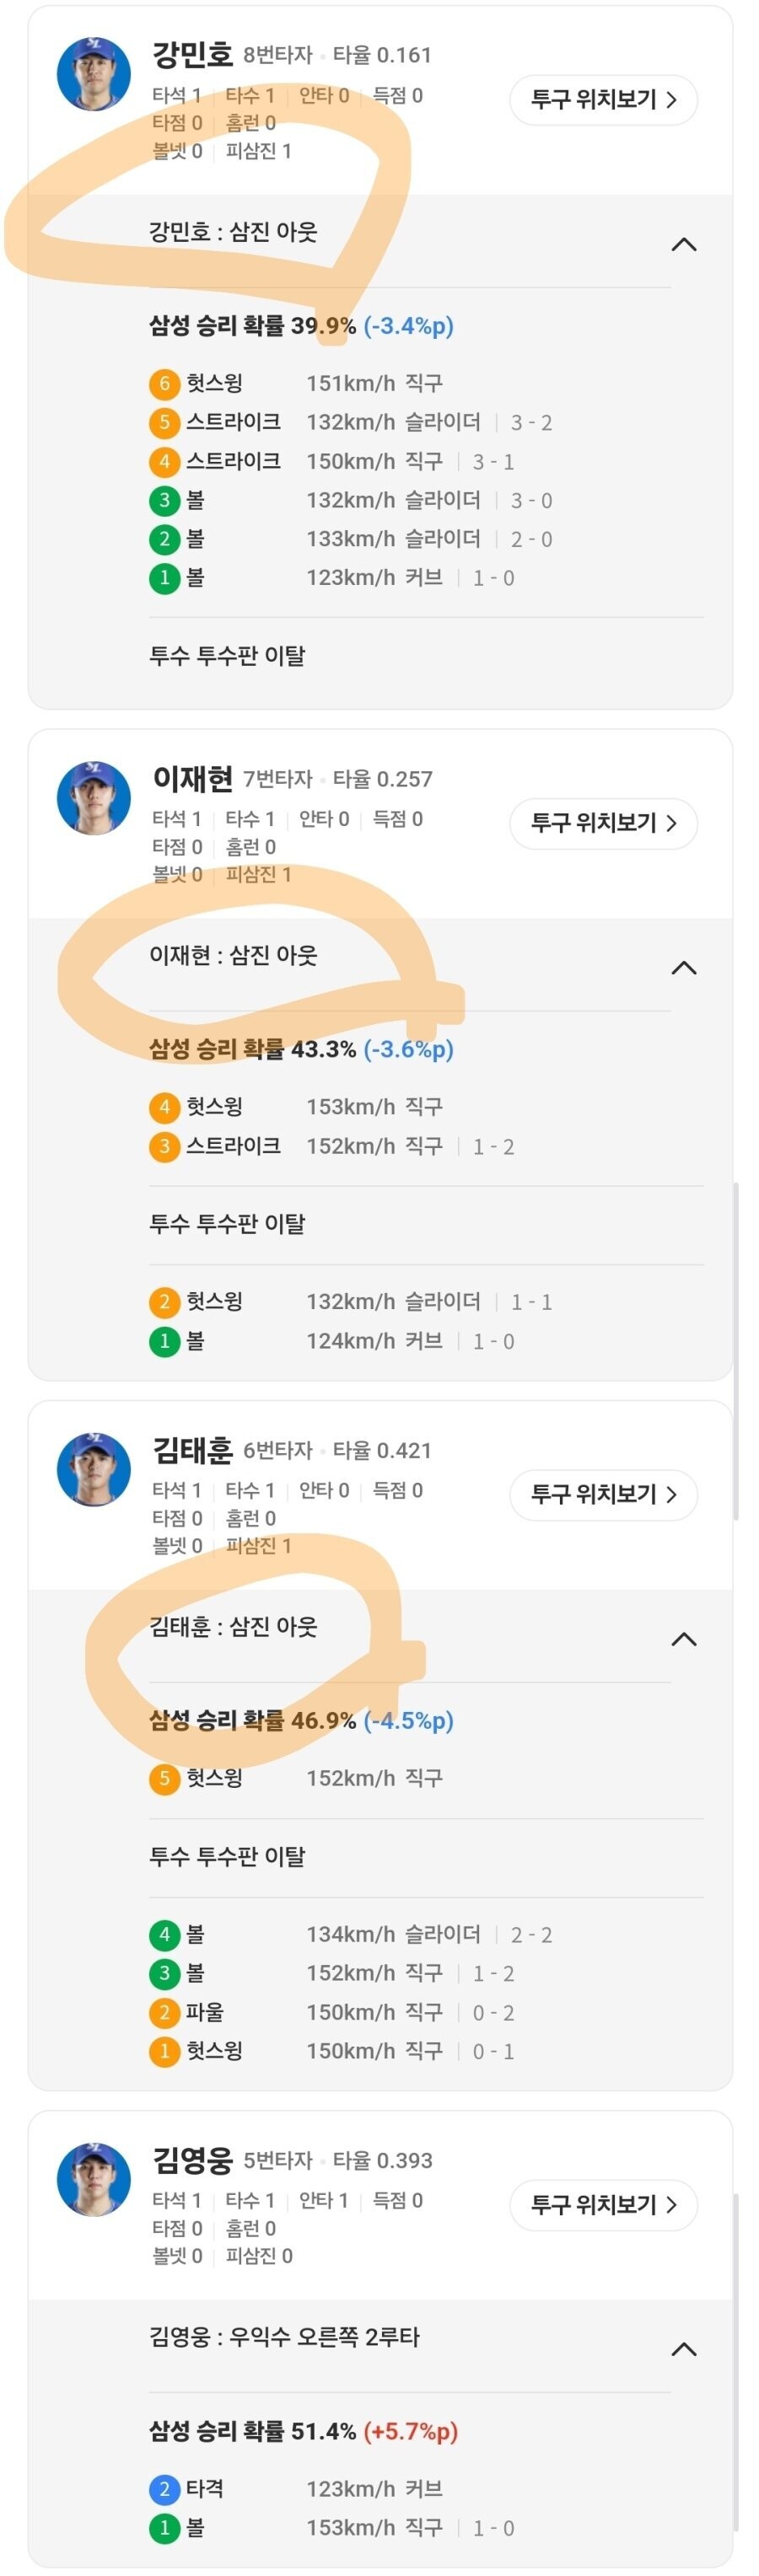Select 김태훈 pitch 2 파울 badge

[x=164, y=2012]
